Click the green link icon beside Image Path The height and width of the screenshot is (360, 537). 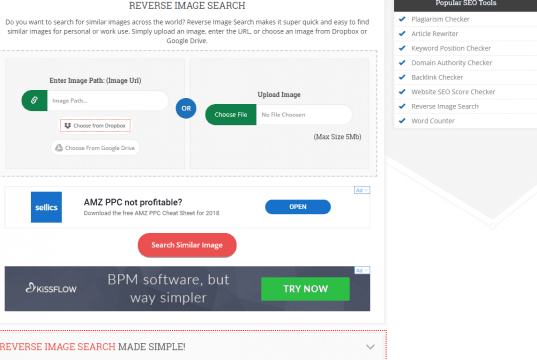(x=34, y=100)
